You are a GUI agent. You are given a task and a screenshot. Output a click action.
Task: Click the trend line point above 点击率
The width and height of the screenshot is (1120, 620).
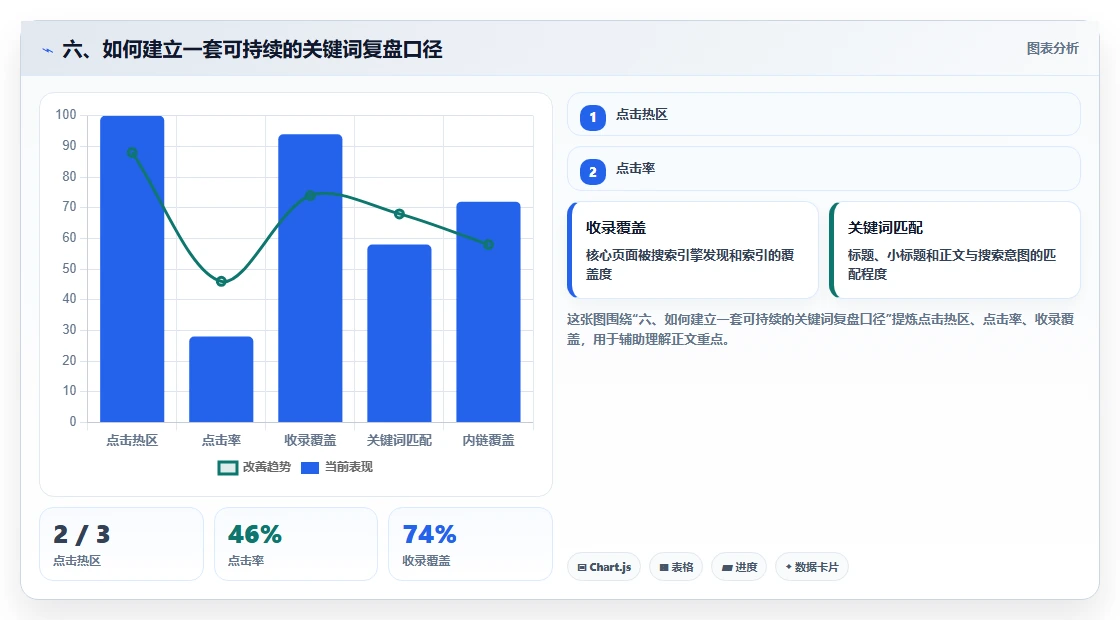coord(221,281)
